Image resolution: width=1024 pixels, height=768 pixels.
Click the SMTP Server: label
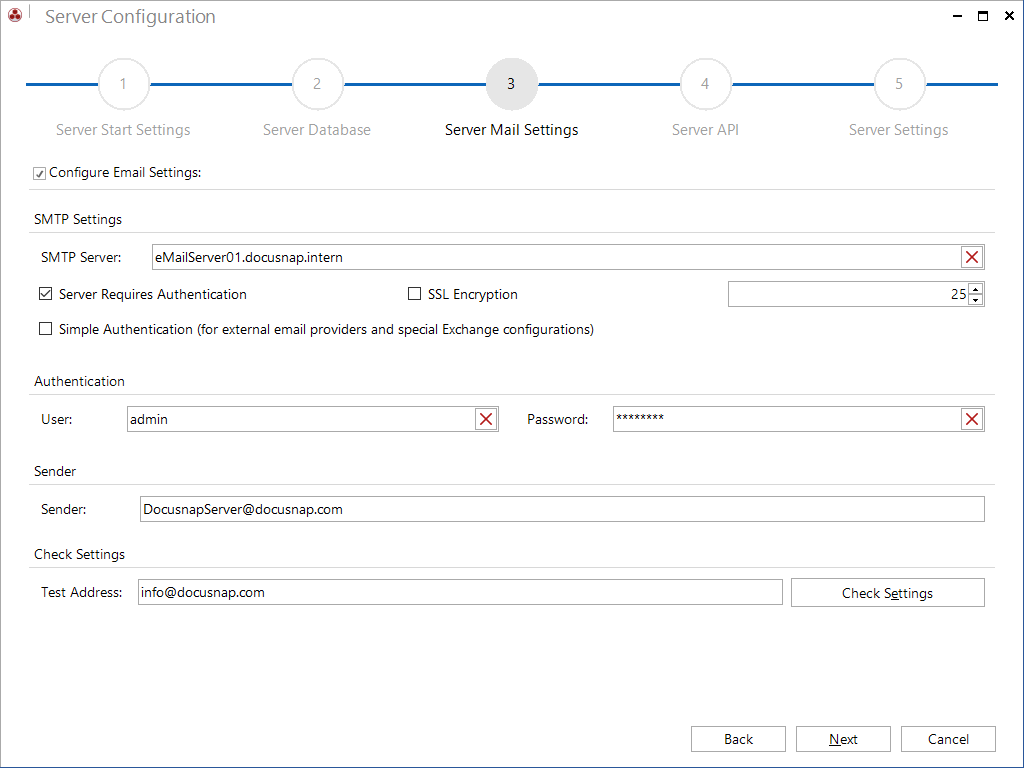click(81, 257)
